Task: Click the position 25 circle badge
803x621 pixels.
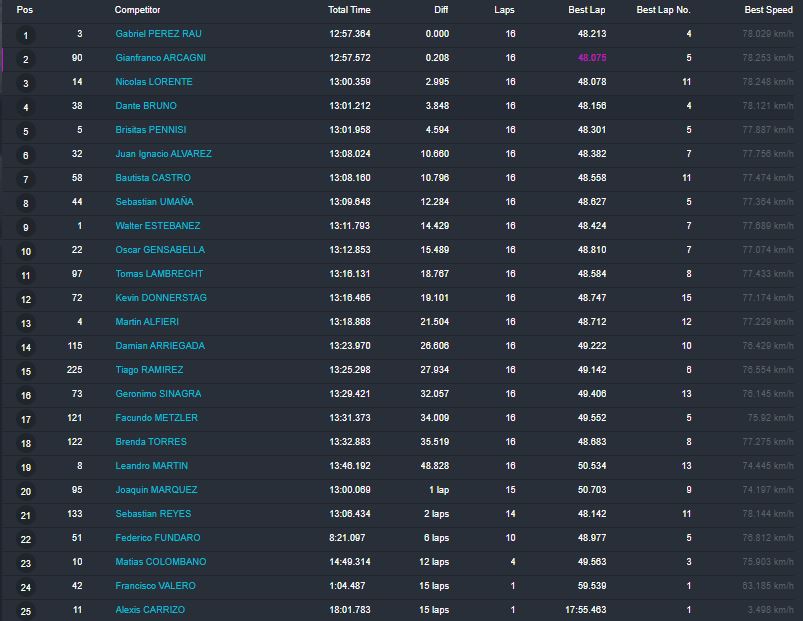Action: coord(26,611)
